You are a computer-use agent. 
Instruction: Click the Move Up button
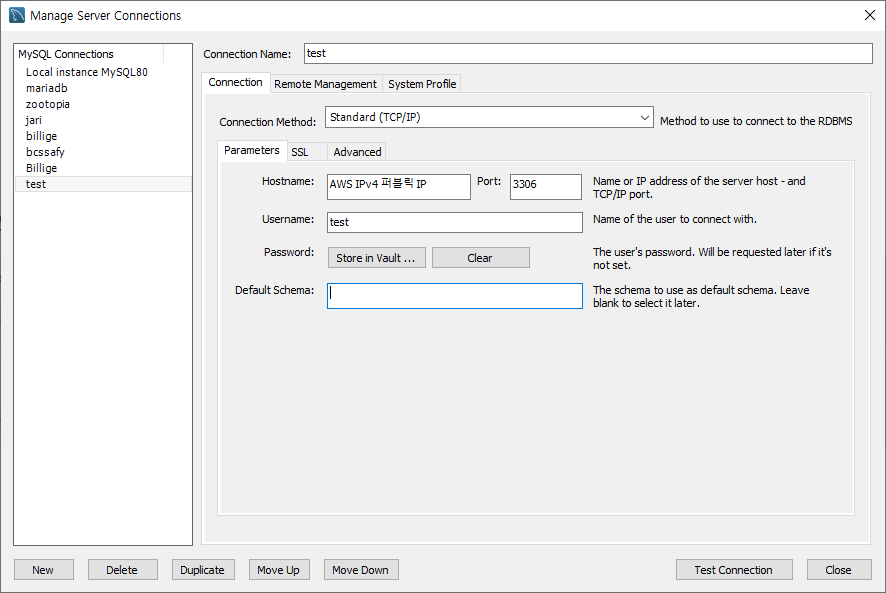point(279,570)
